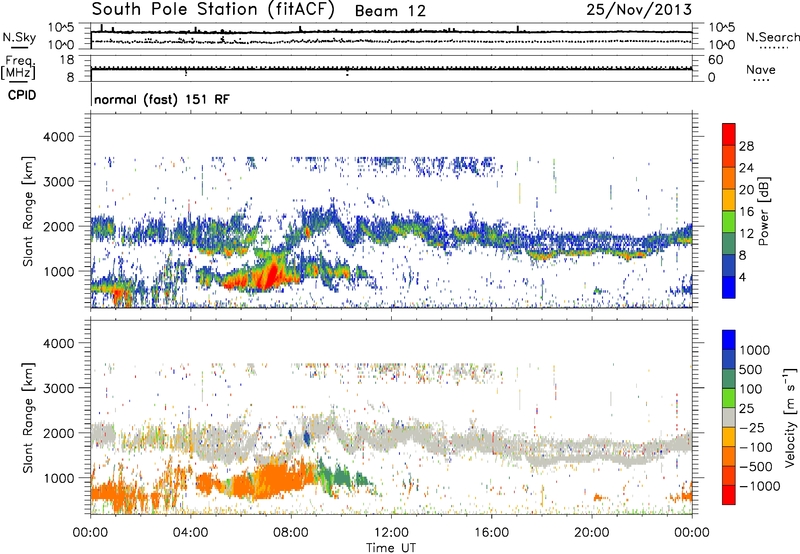Click the '16:00' time axis label
The height and width of the screenshot is (554, 800).
pyautogui.click(x=491, y=533)
